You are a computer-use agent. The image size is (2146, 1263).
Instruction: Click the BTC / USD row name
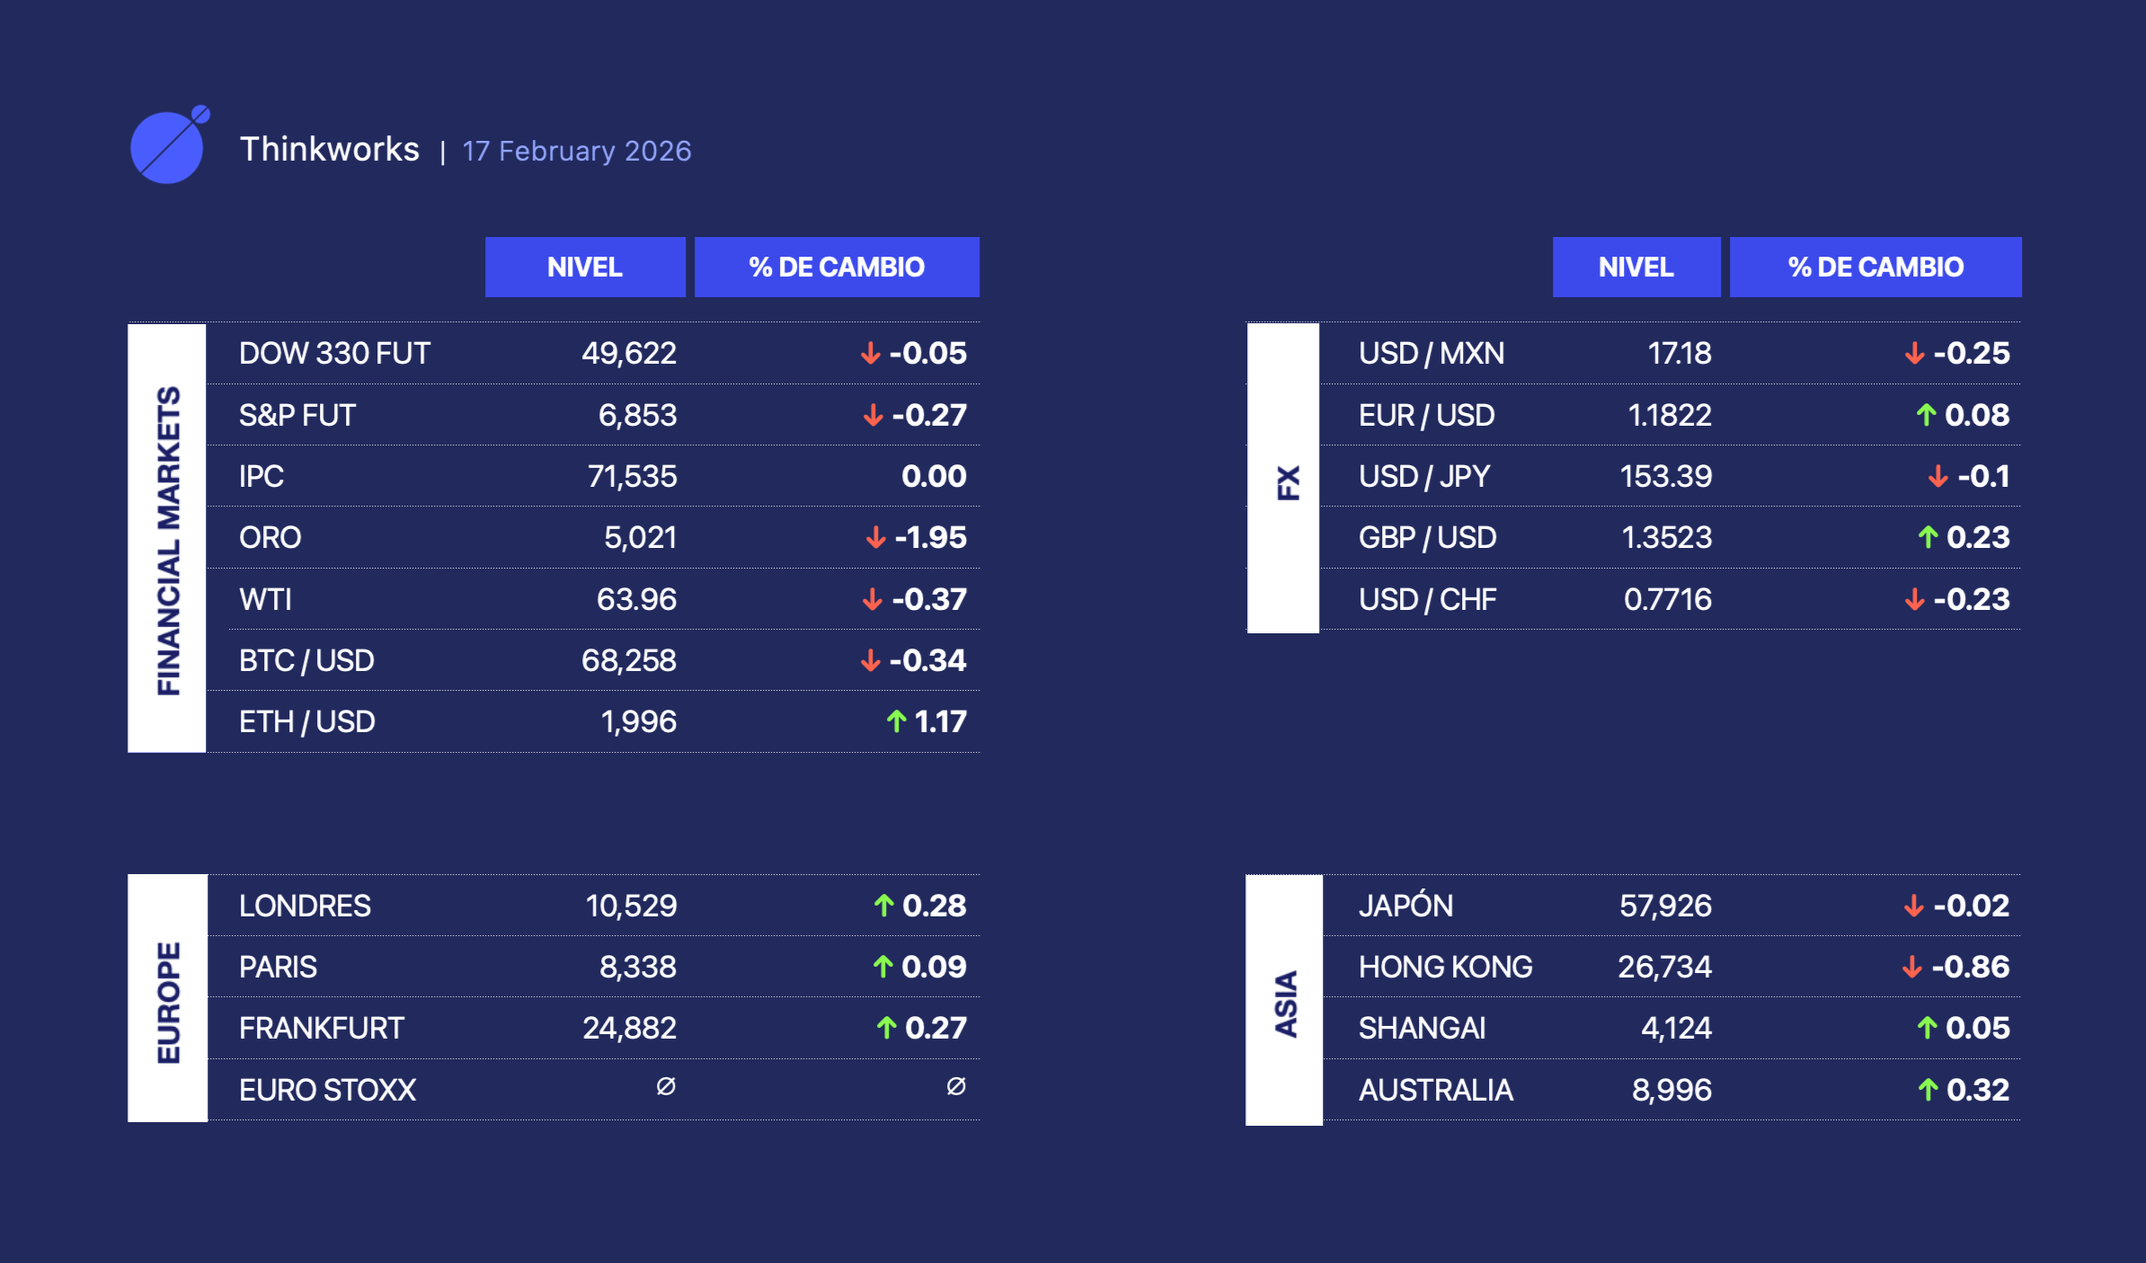click(306, 661)
